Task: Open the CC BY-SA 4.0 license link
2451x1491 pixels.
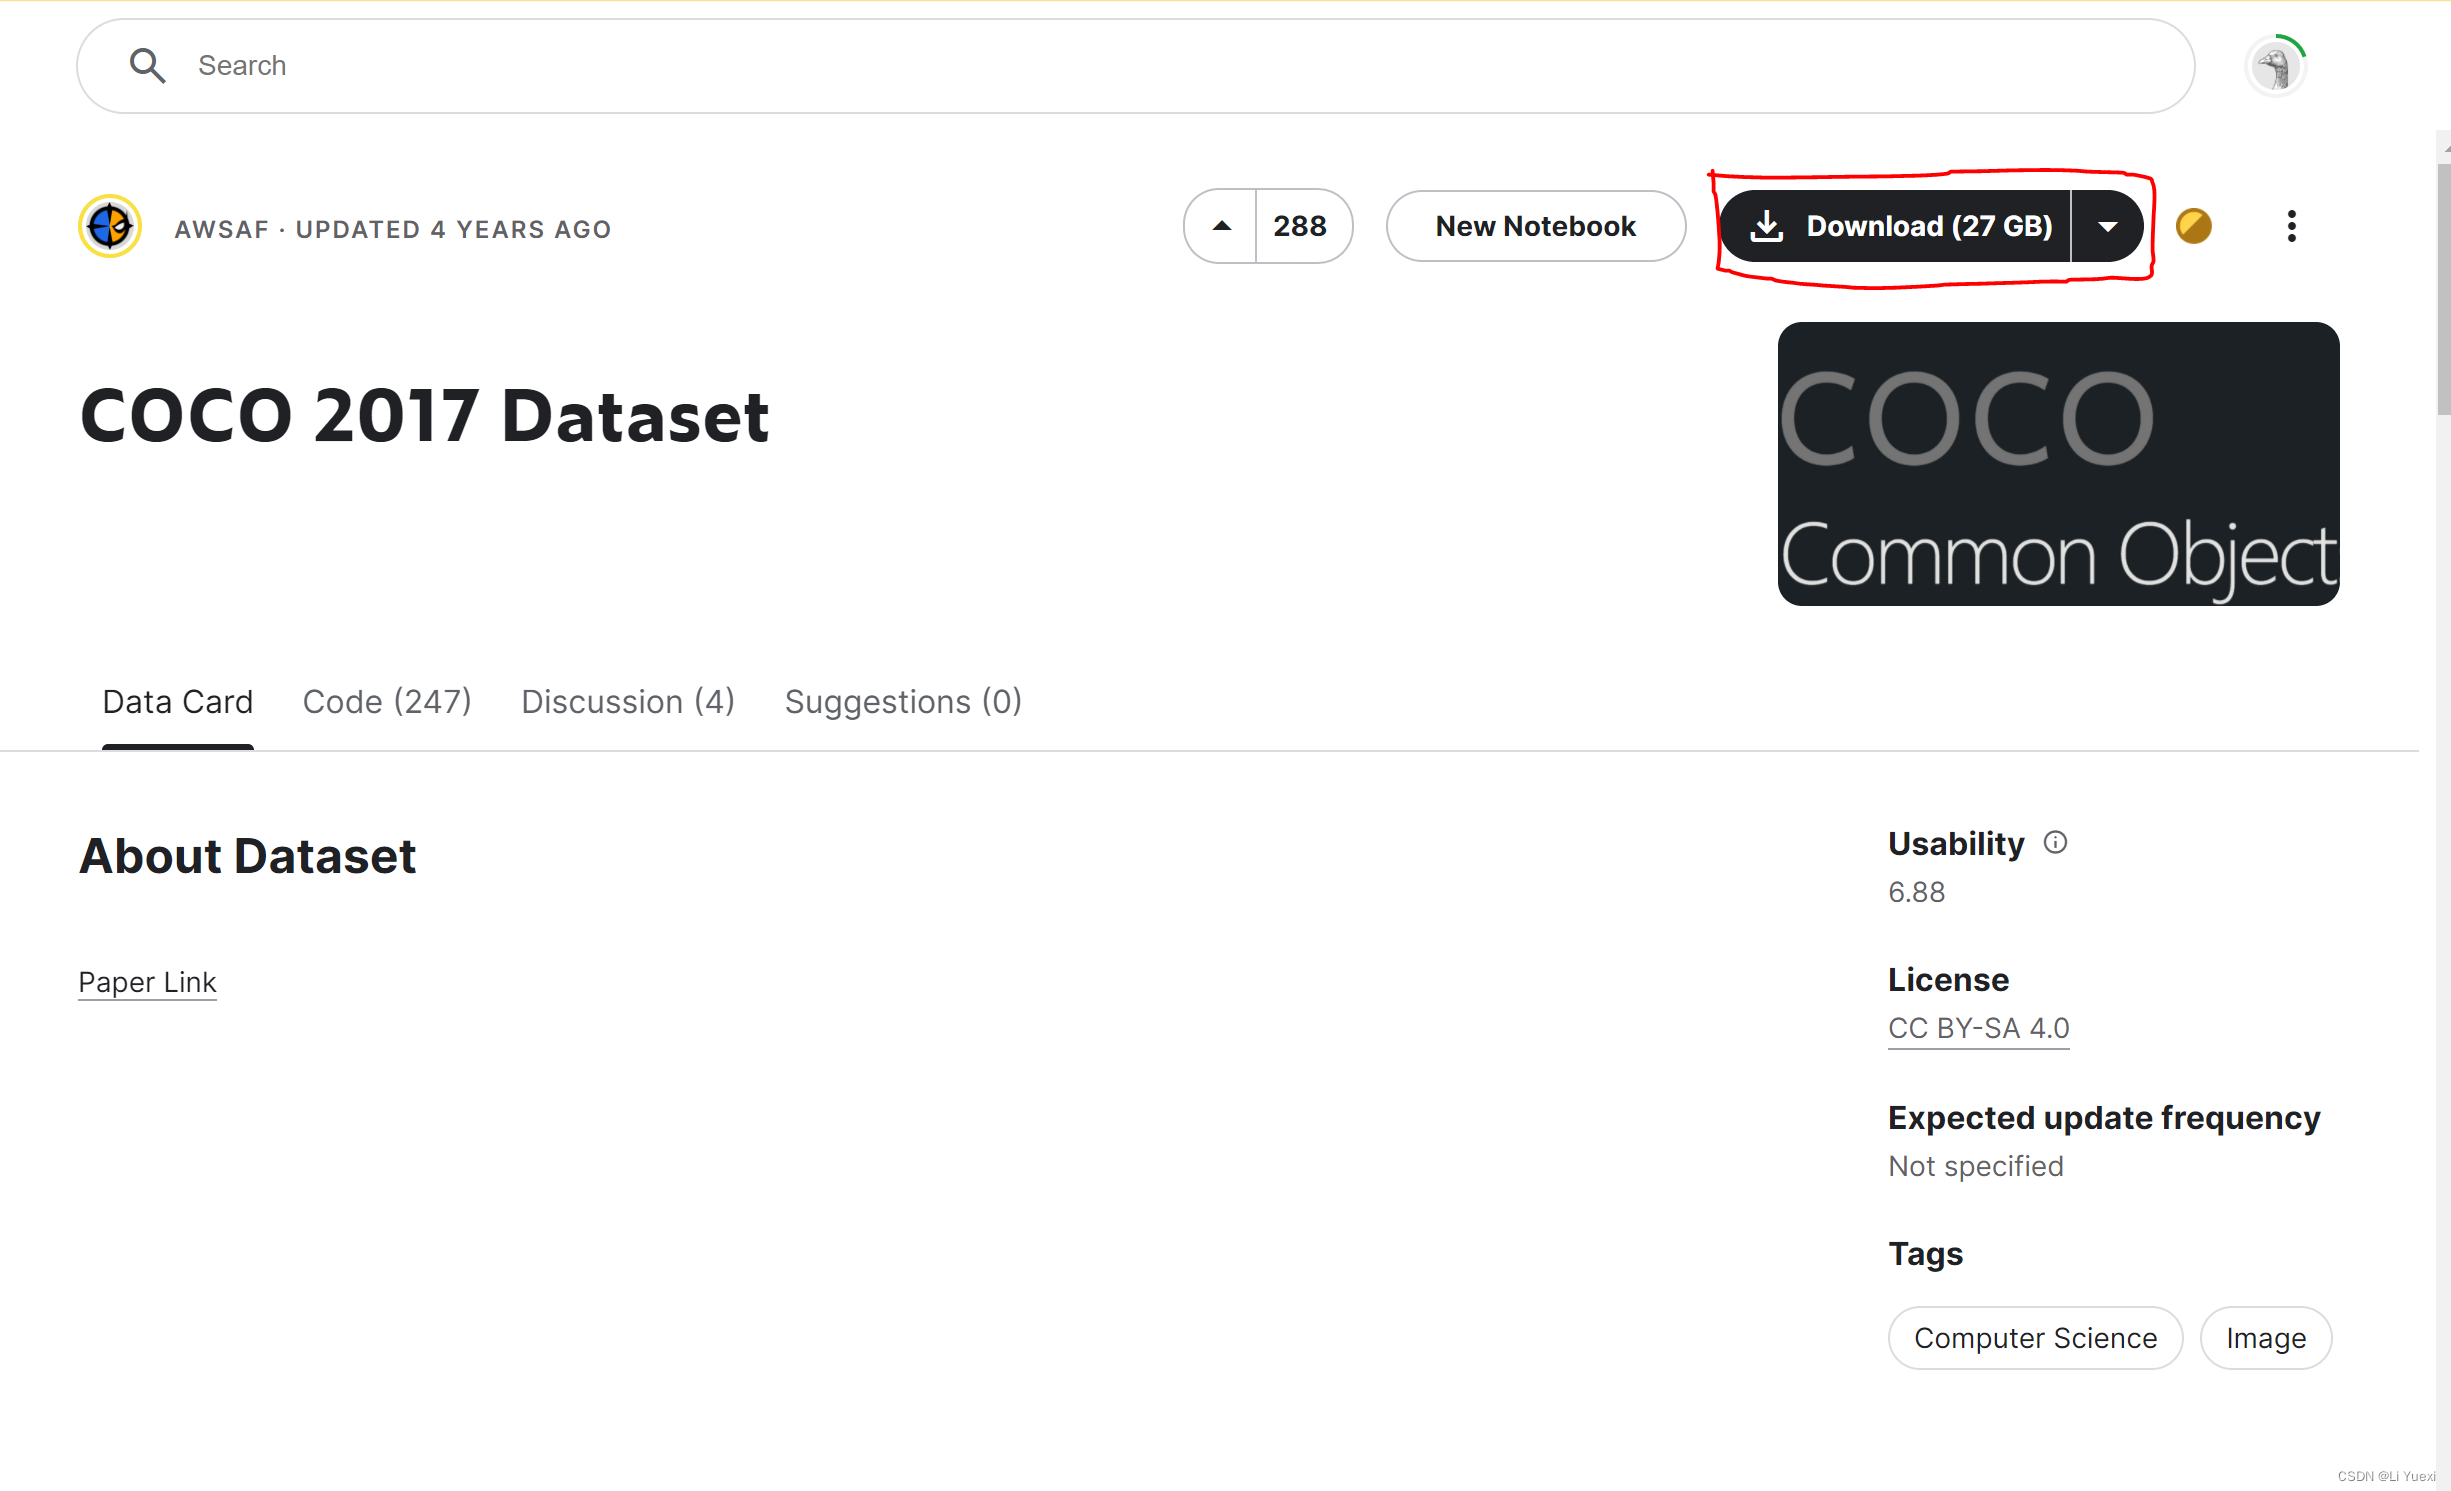Action: pyautogui.click(x=1978, y=1028)
